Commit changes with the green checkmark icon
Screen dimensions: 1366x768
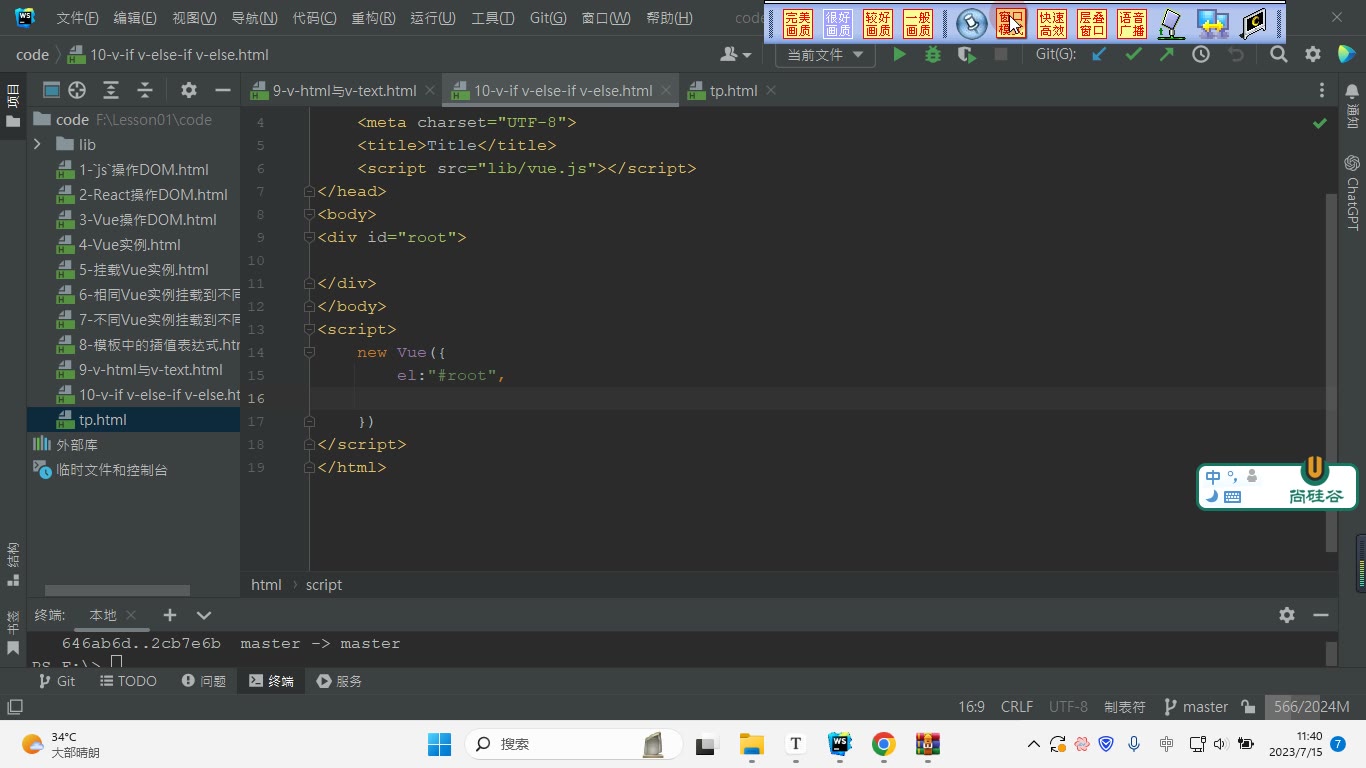[x=1133, y=55]
